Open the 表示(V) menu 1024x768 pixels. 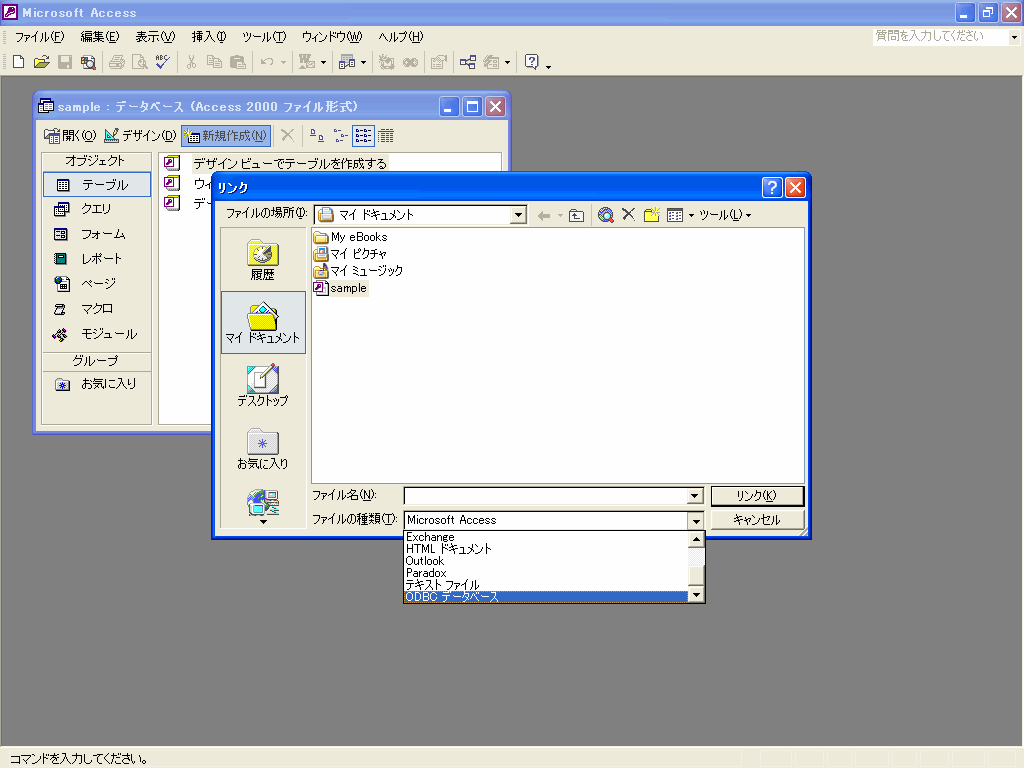tap(155, 37)
